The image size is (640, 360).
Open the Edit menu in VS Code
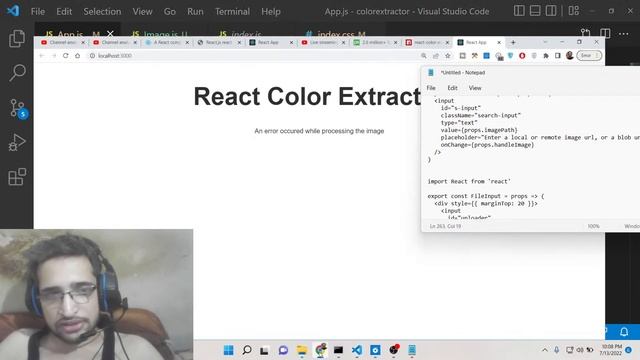(x=64, y=11)
